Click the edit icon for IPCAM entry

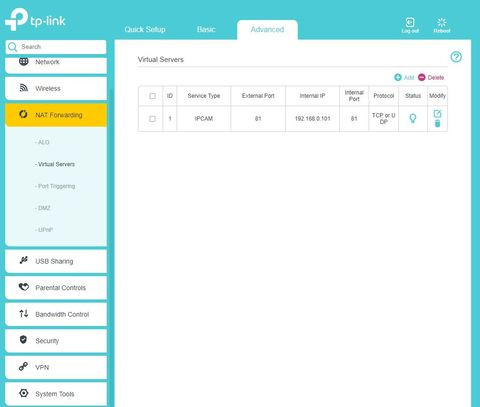click(437, 114)
